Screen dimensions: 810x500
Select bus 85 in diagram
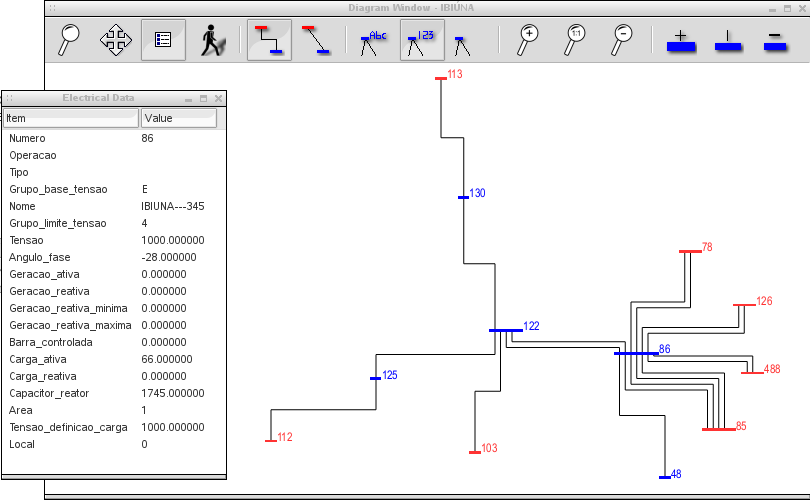pos(719,429)
